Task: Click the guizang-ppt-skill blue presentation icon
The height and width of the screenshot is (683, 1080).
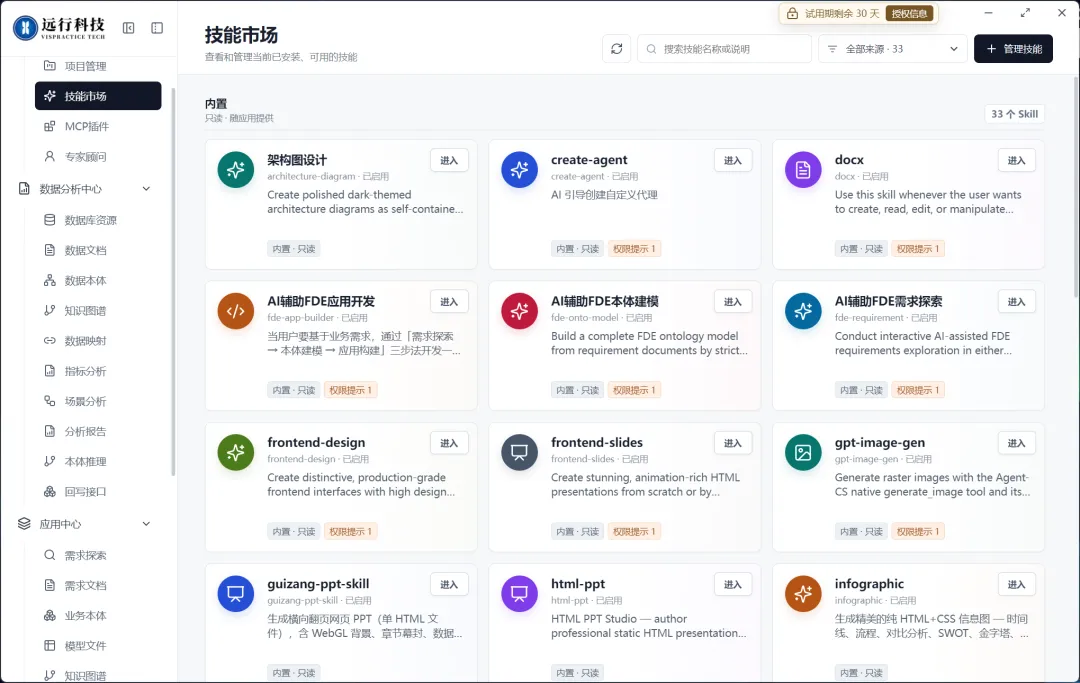Action: (236, 593)
